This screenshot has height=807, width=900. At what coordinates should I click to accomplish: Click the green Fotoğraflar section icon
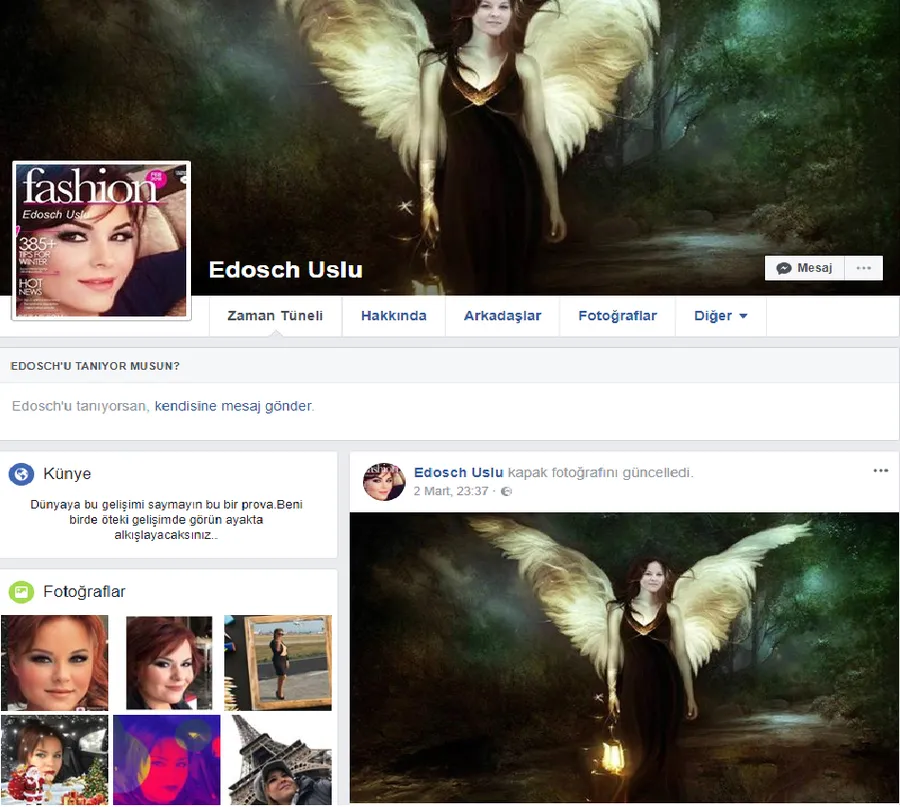(21, 592)
